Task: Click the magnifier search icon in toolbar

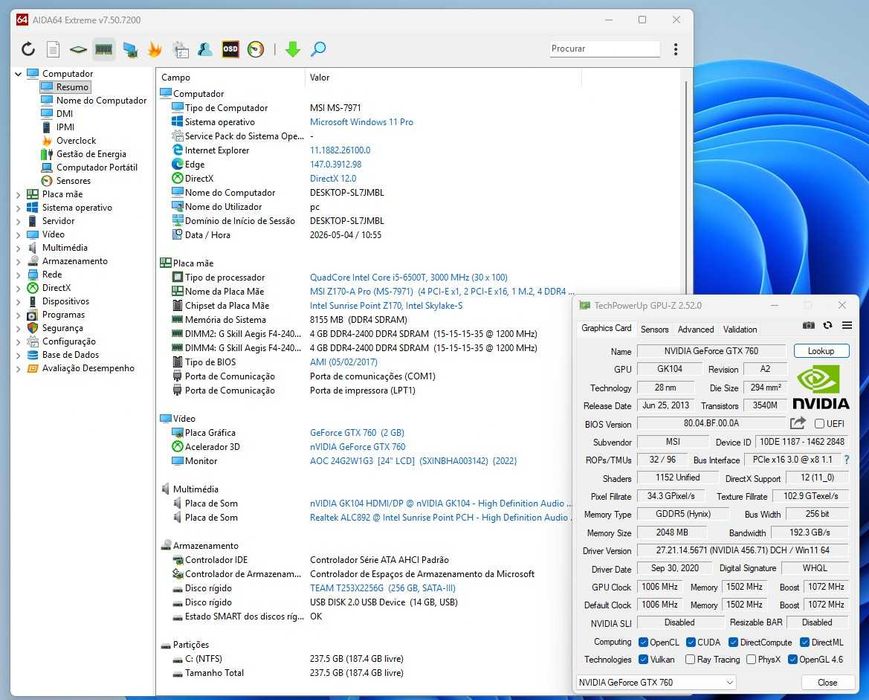Action: 318,49
